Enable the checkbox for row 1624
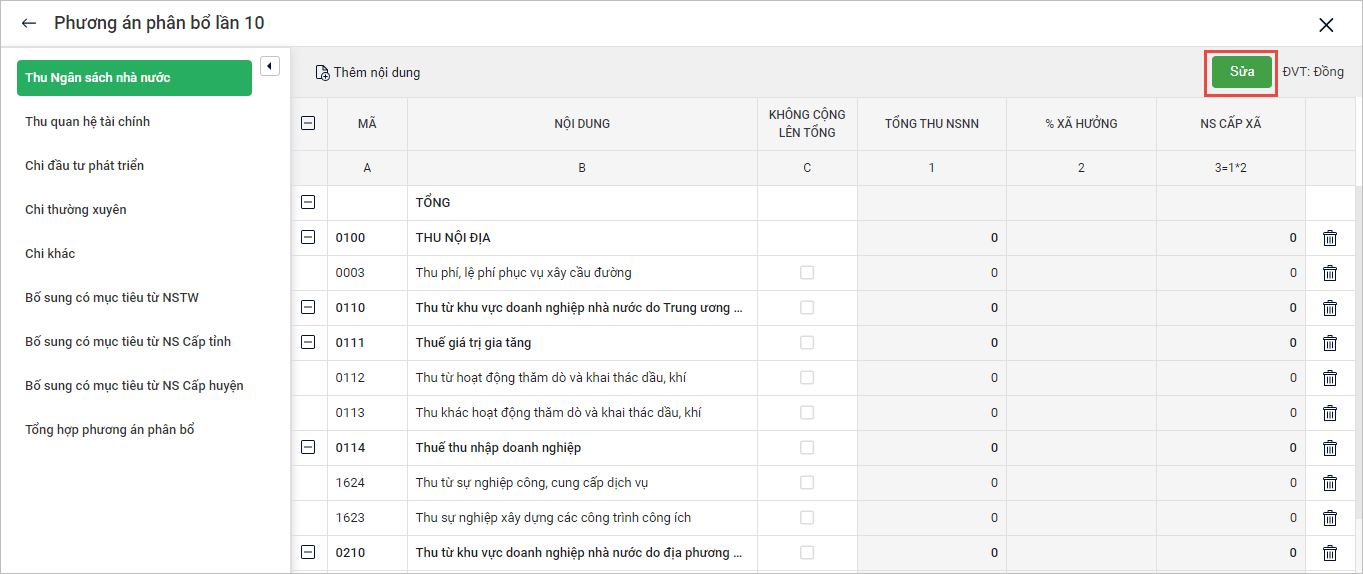This screenshot has width=1363, height=574. [x=807, y=483]
